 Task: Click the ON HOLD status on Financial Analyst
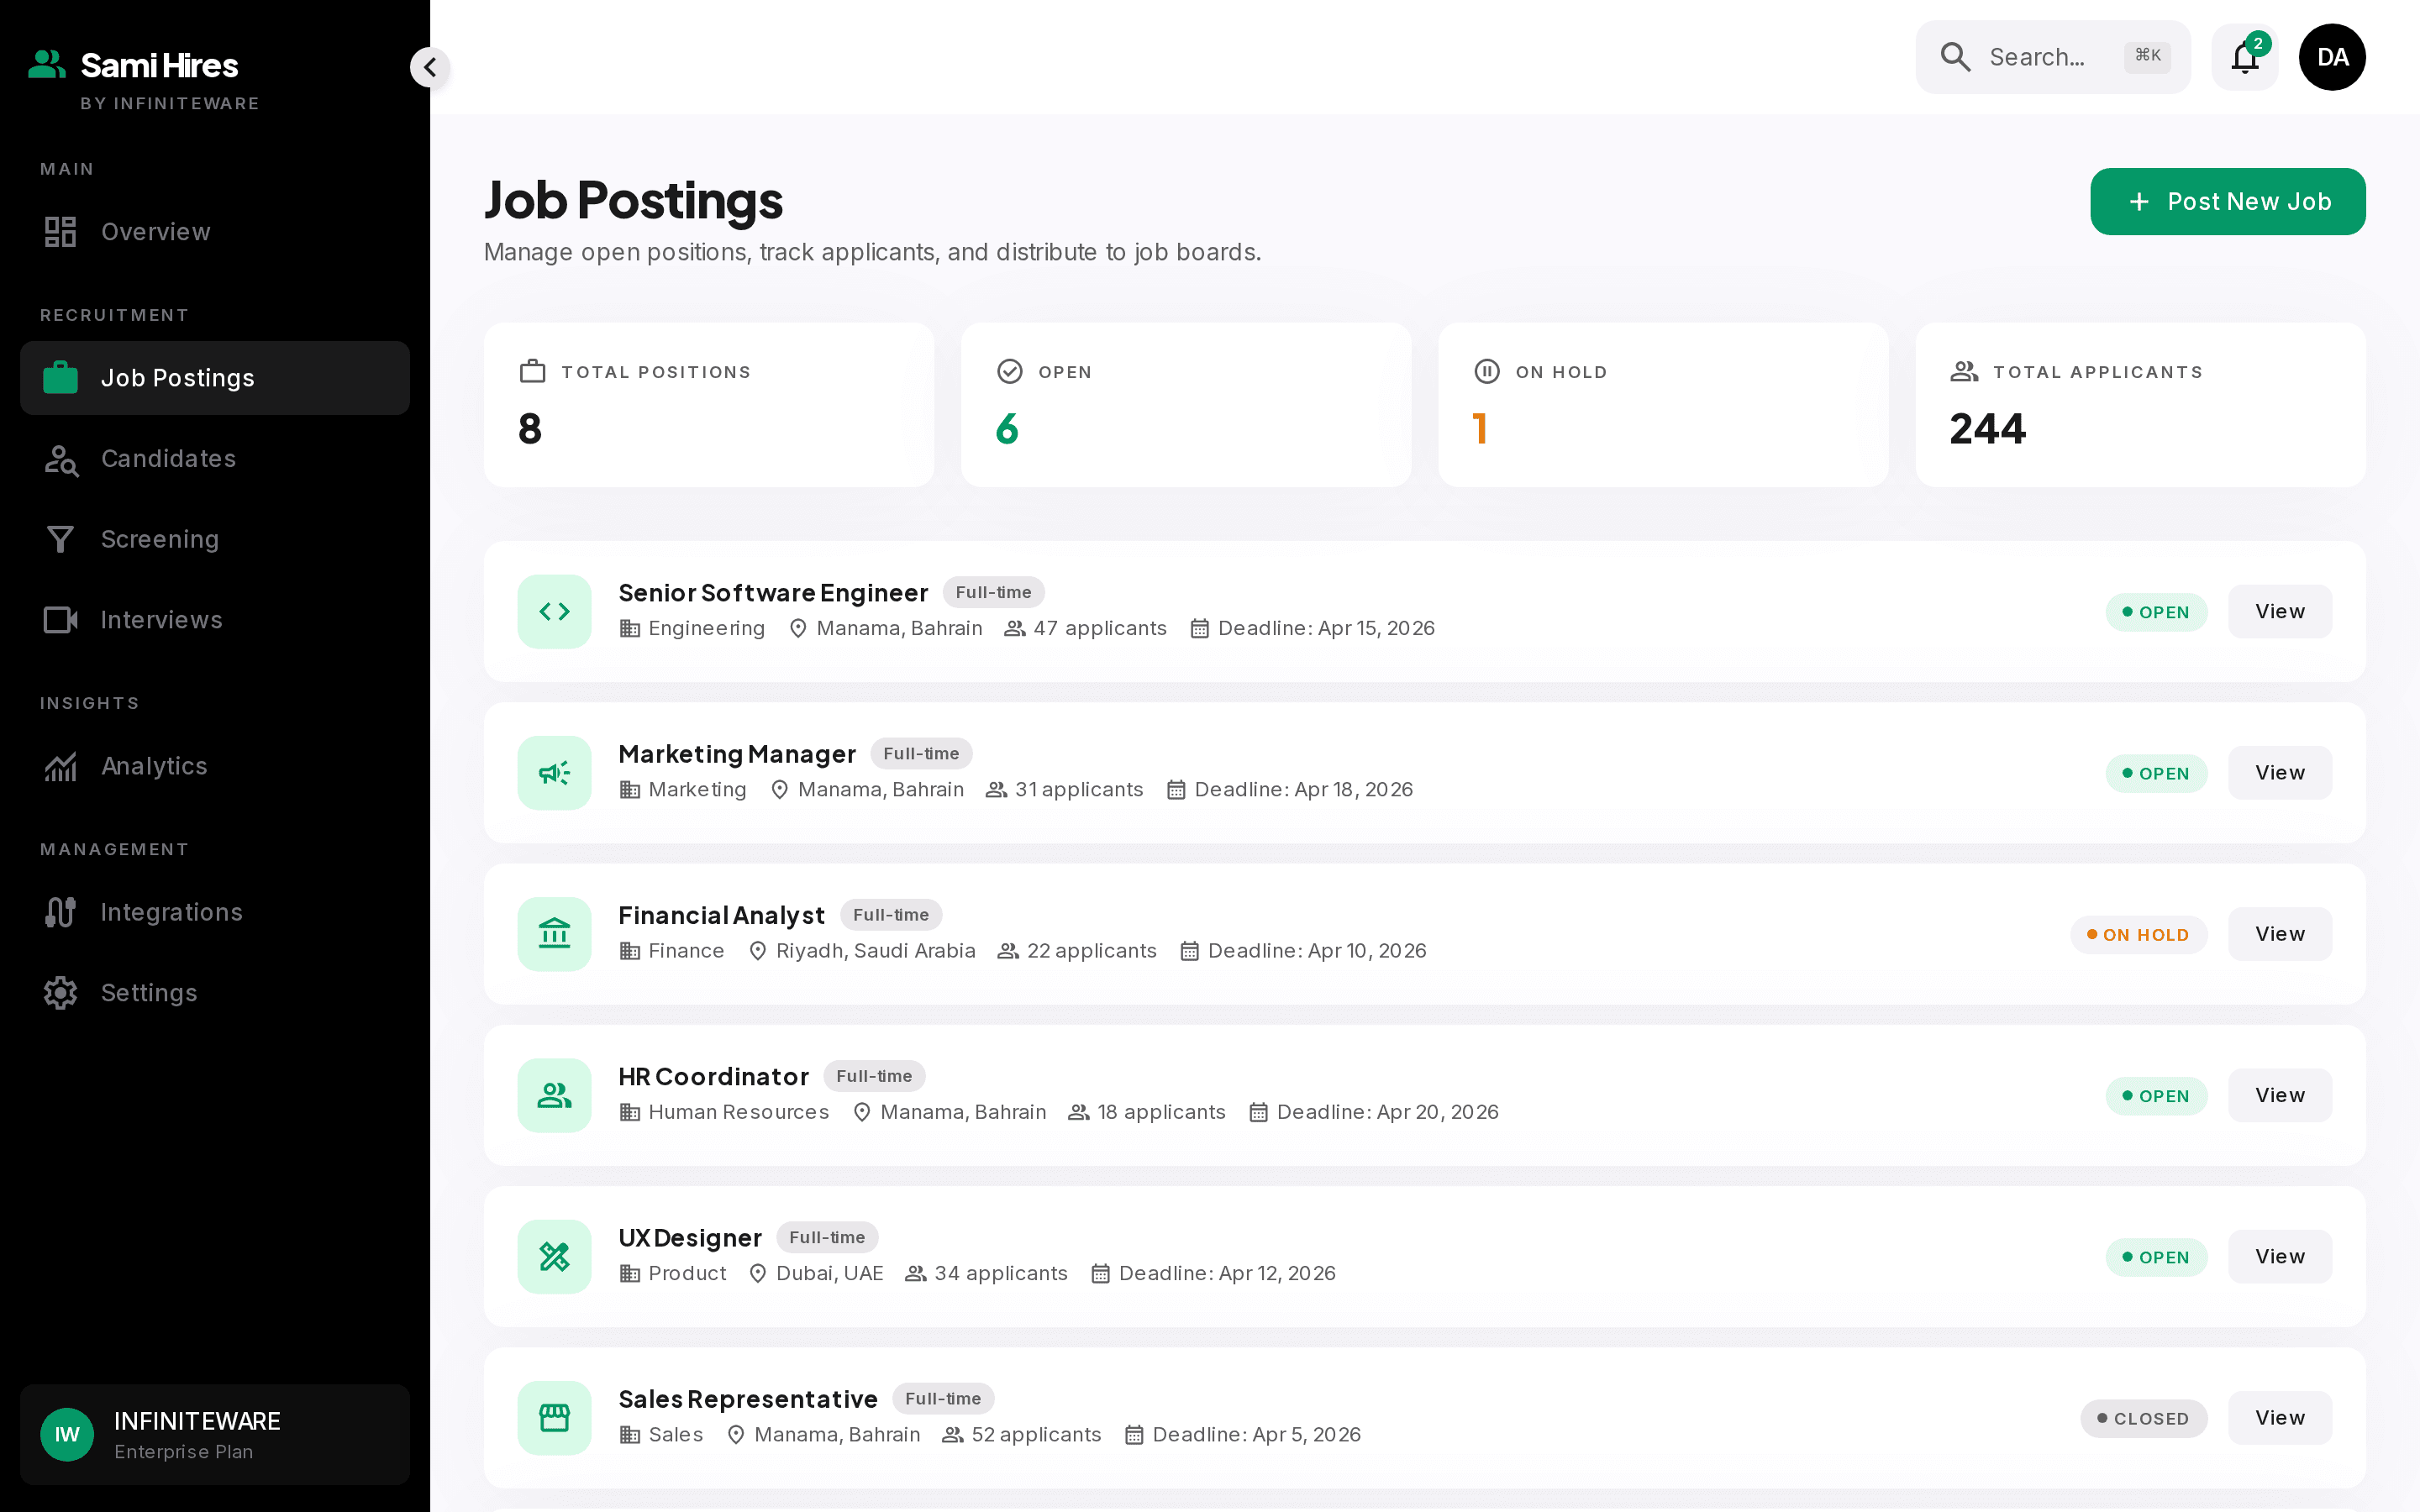click(x=2138, y=935)
